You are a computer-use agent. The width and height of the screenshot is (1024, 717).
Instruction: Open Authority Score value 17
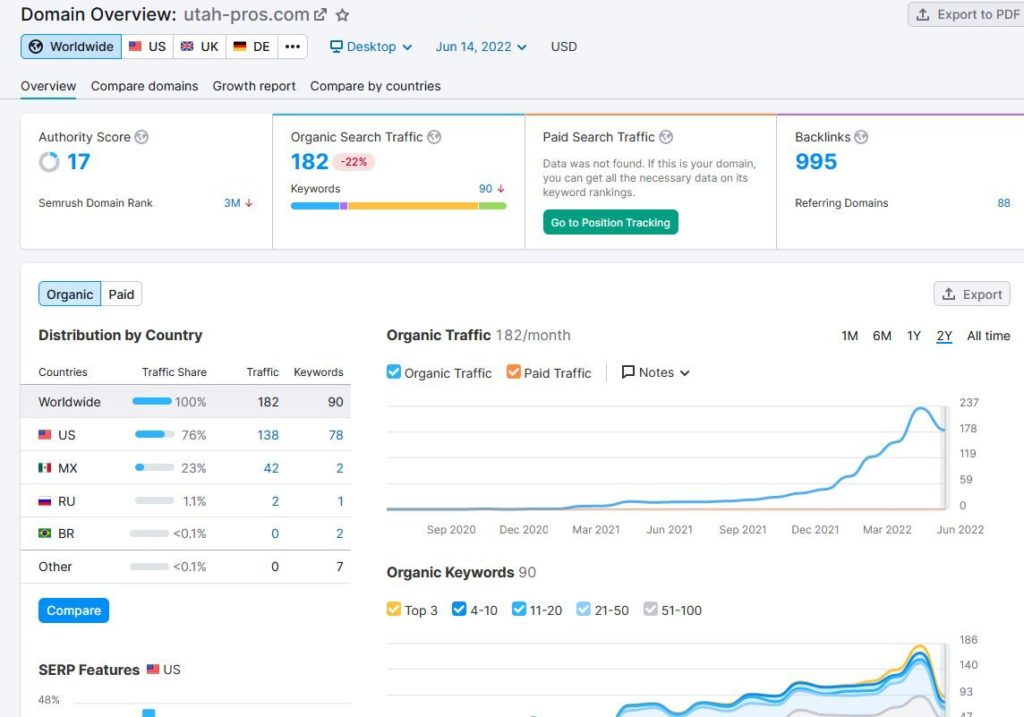pyautogui.click(x=78, y=161)
